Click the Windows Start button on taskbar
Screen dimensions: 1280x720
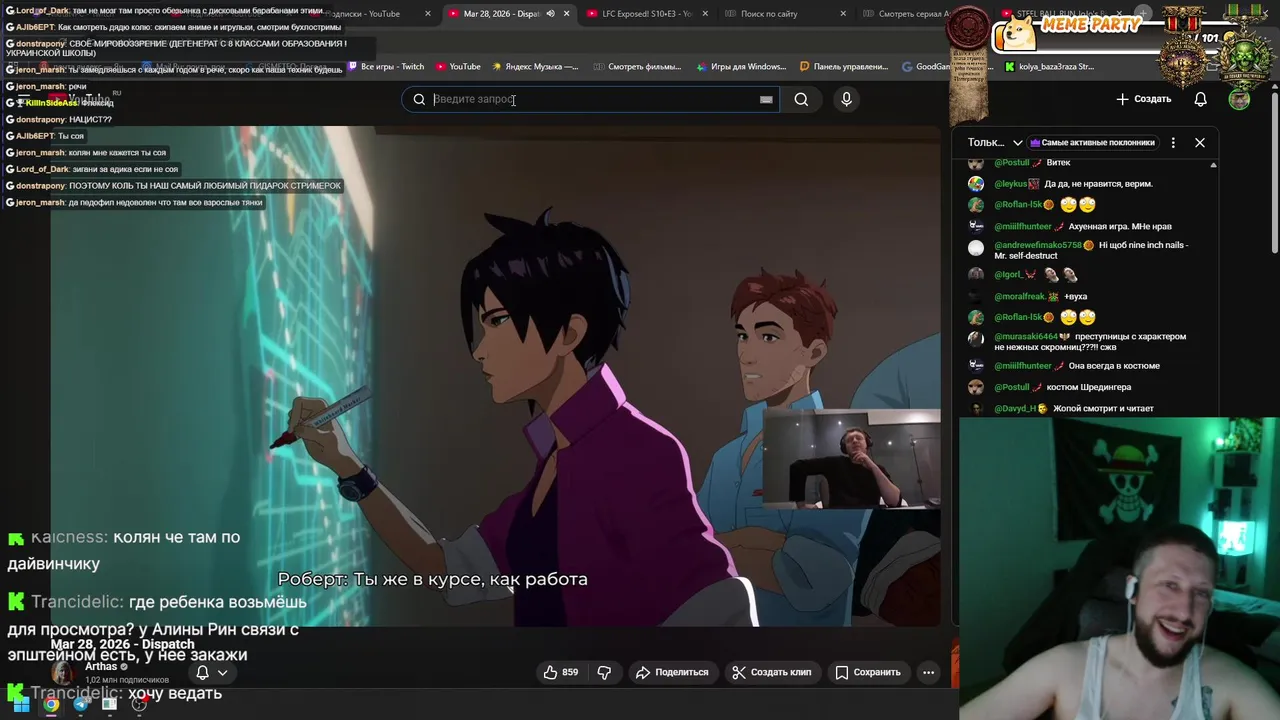[x=21, y=704]
